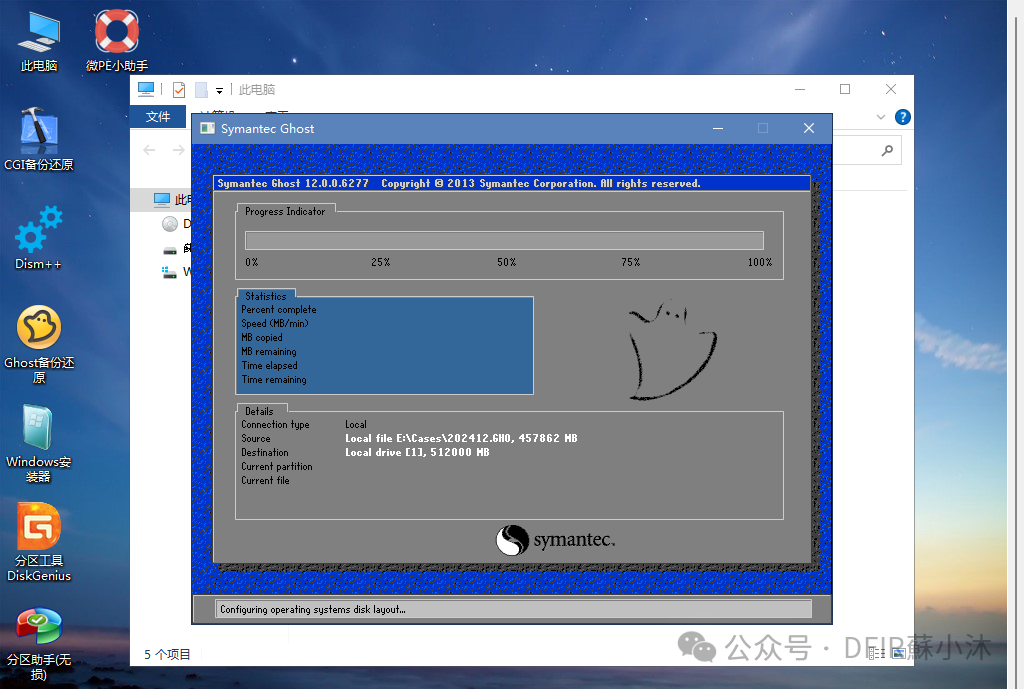The height and width of the screenshot is (689, 1024).
Task: Click the properties checkmark quick access icon
Action: 179,89
